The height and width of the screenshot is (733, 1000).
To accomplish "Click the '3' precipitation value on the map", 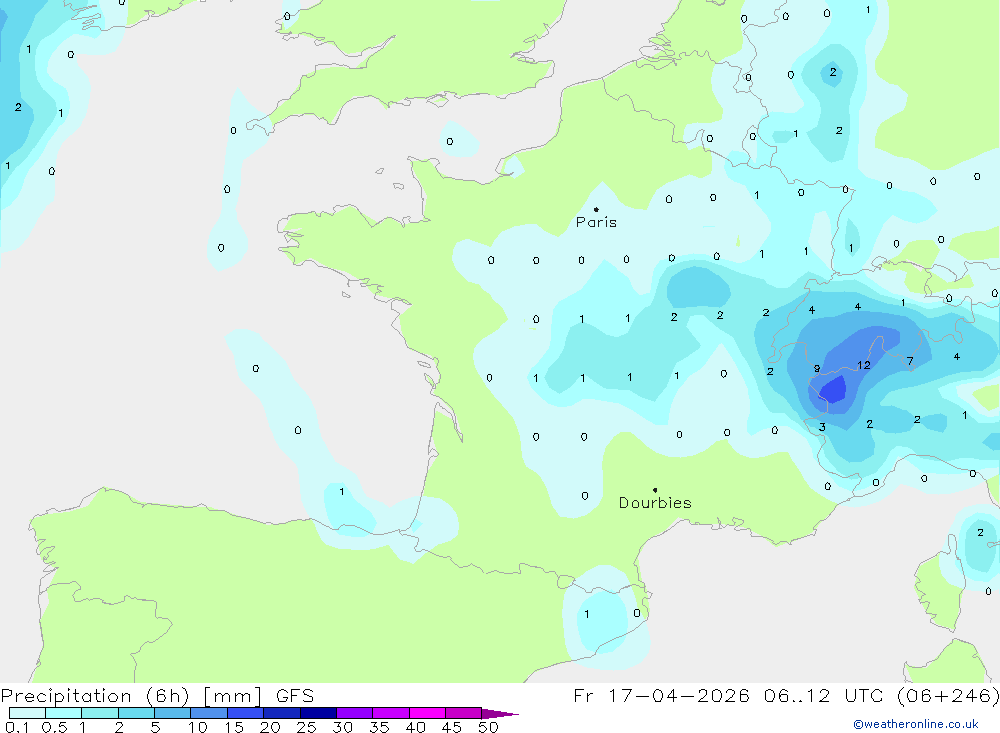I will click(x=822, y=427).
